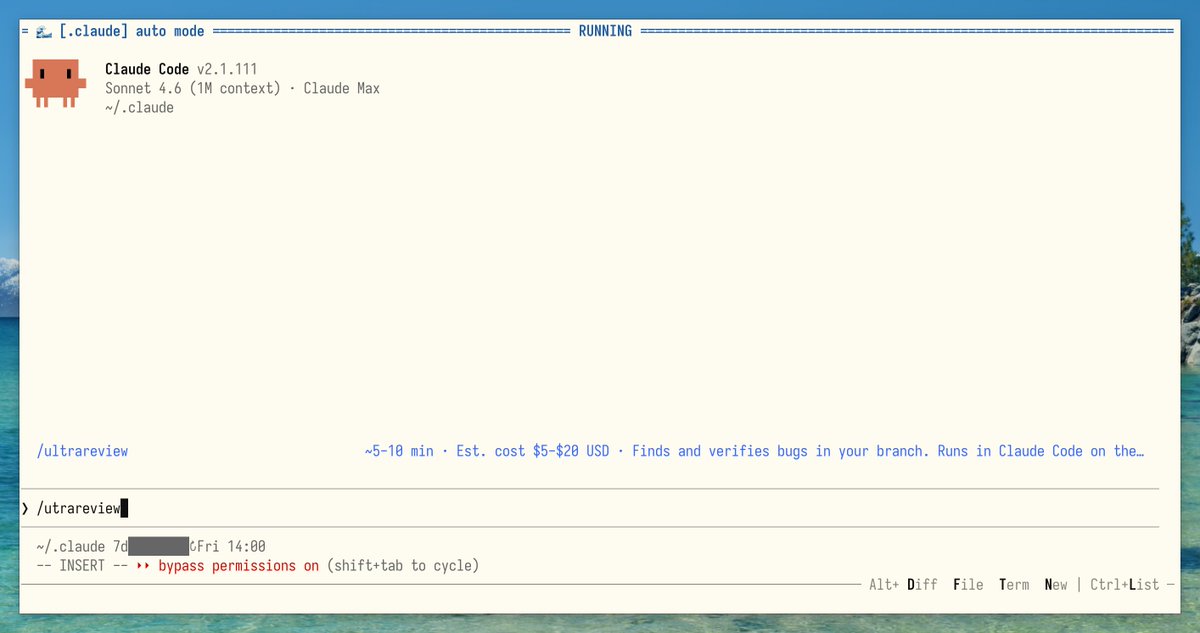Click the [.claude] auto mode title text

pyautogui.click(x=131, y=31)
